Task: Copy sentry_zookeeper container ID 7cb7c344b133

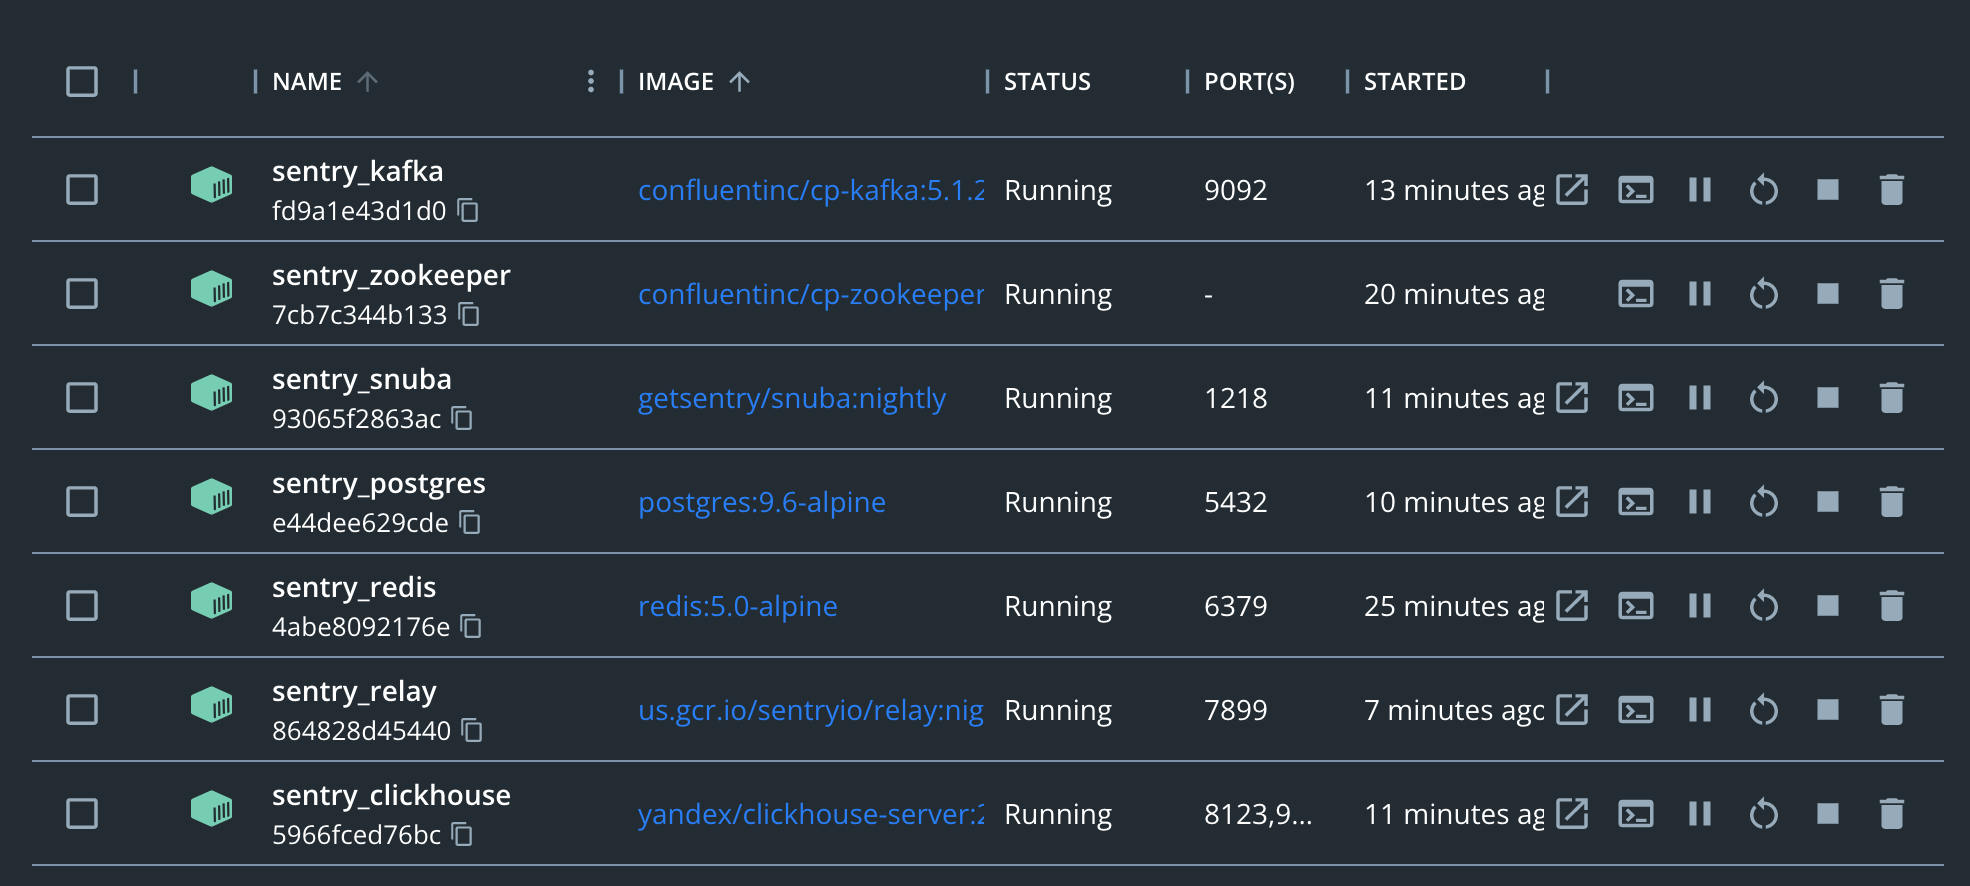Action: (x=469, y=314)
